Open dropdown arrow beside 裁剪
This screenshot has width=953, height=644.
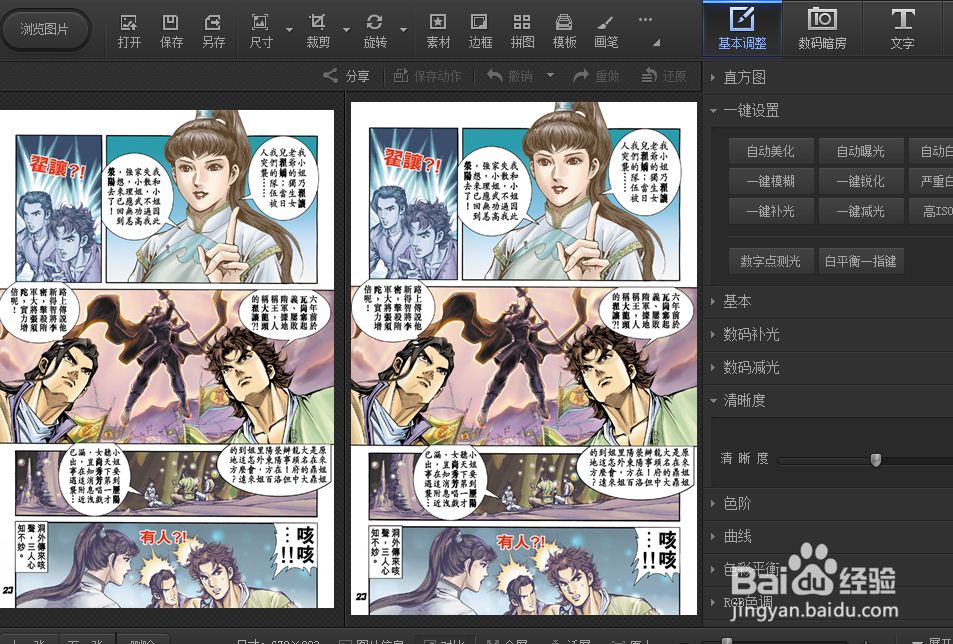tap(346, 30)
